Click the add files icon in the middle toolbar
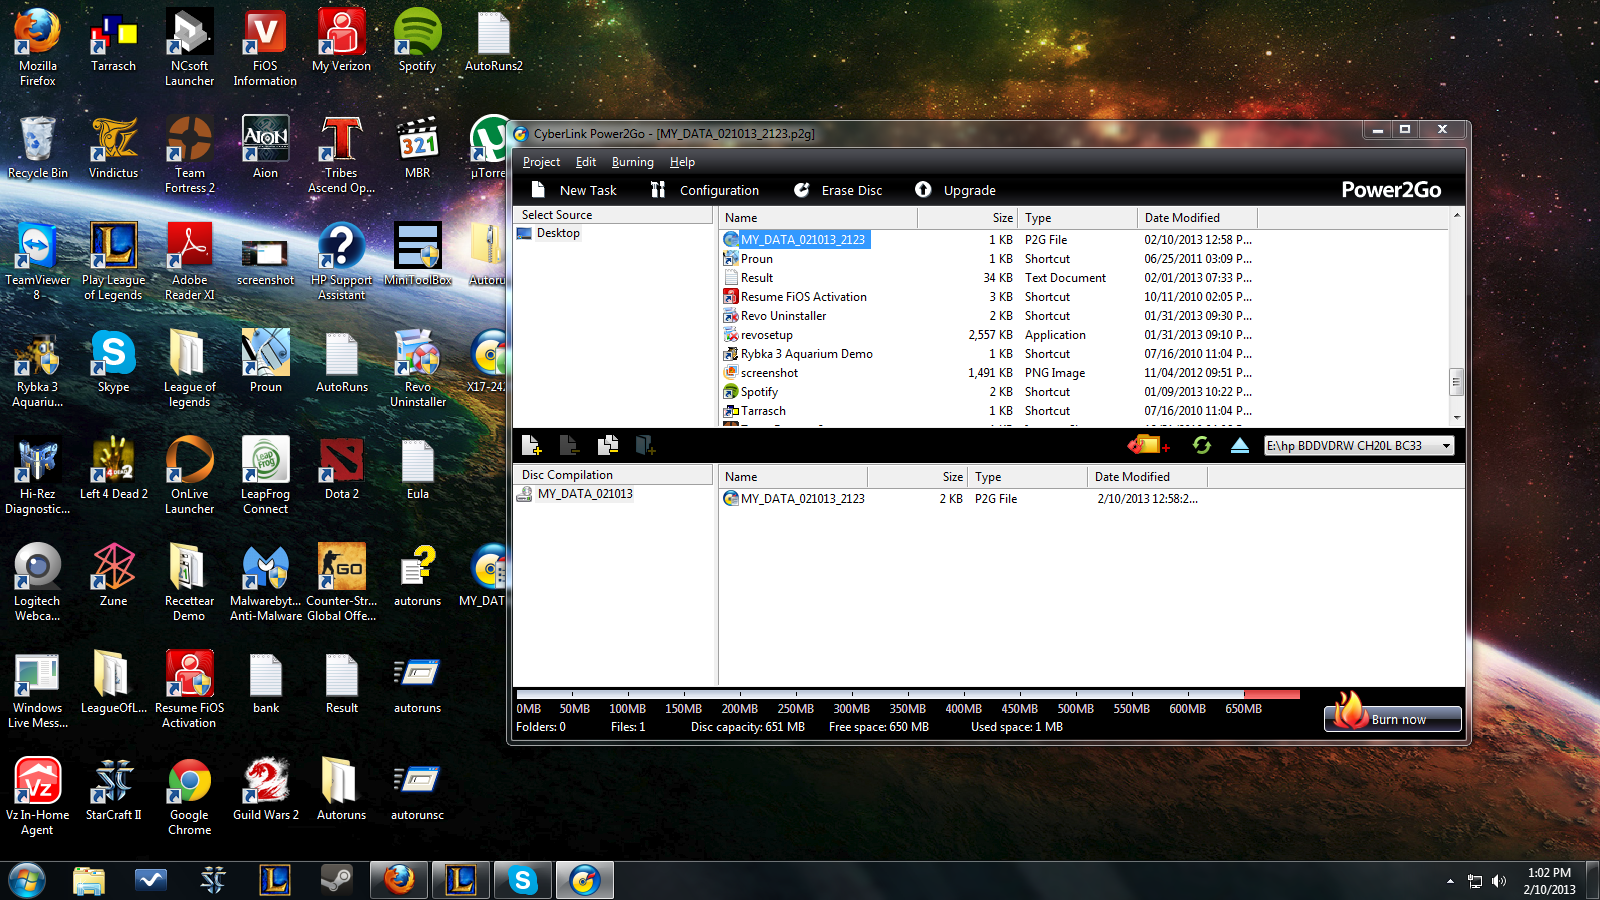The width and height of the screenshot is (1600, 900). pyautogui.click(x=531, y=445)
